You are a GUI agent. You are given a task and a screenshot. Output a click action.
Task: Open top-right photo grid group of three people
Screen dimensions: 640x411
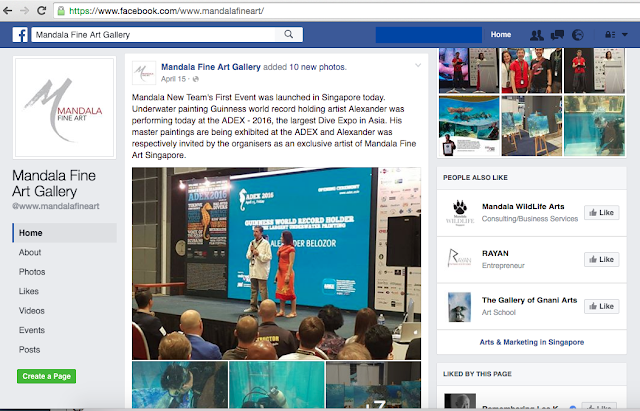click(x=531, y=71)
